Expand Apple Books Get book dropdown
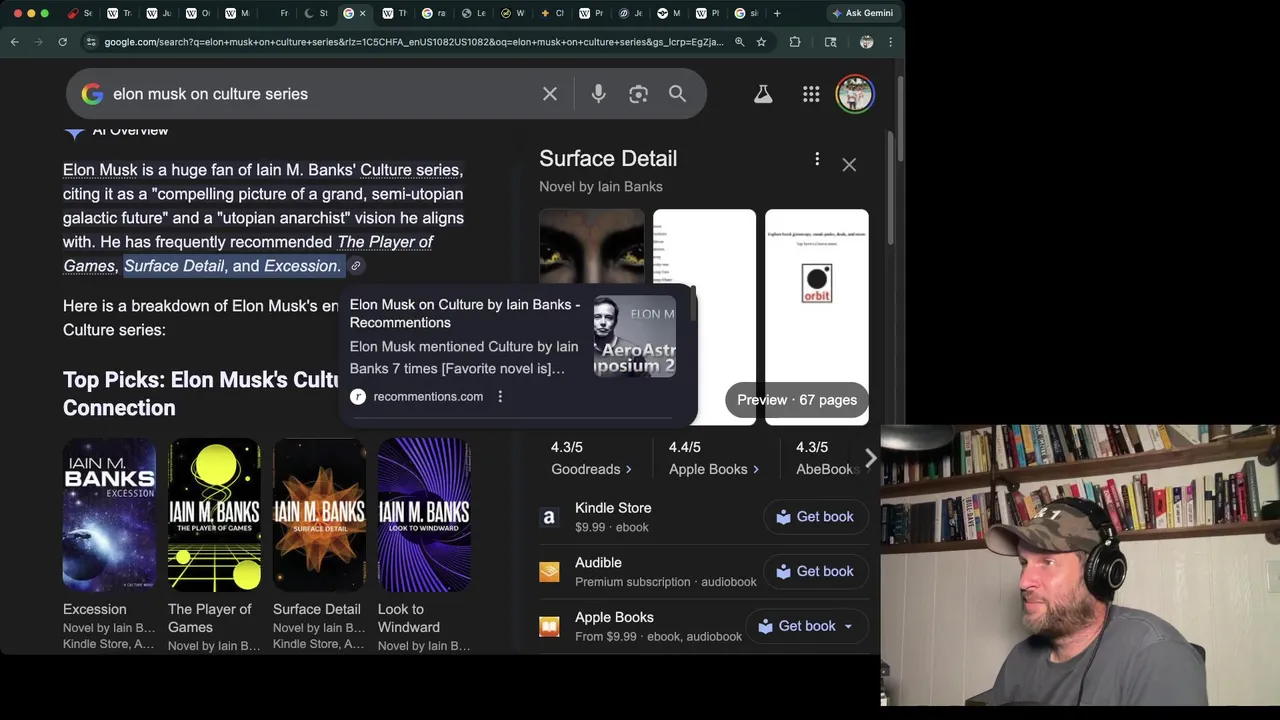1280x720 pixels. [x=848, y=626]
